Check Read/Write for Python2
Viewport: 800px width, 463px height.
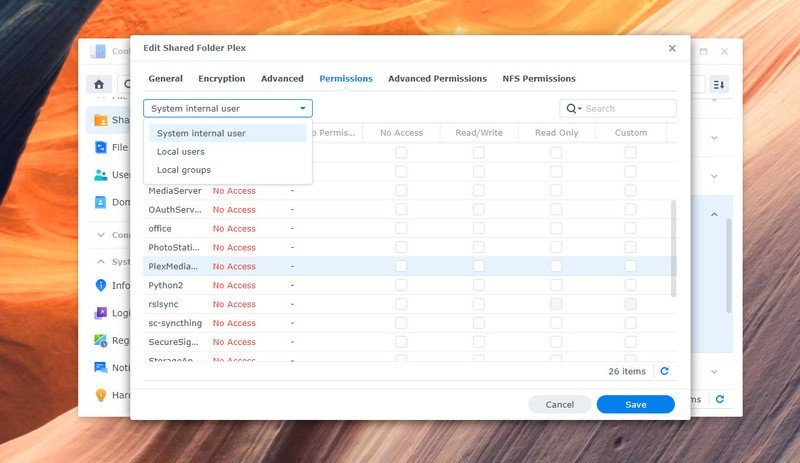click(x=479, y=285)
